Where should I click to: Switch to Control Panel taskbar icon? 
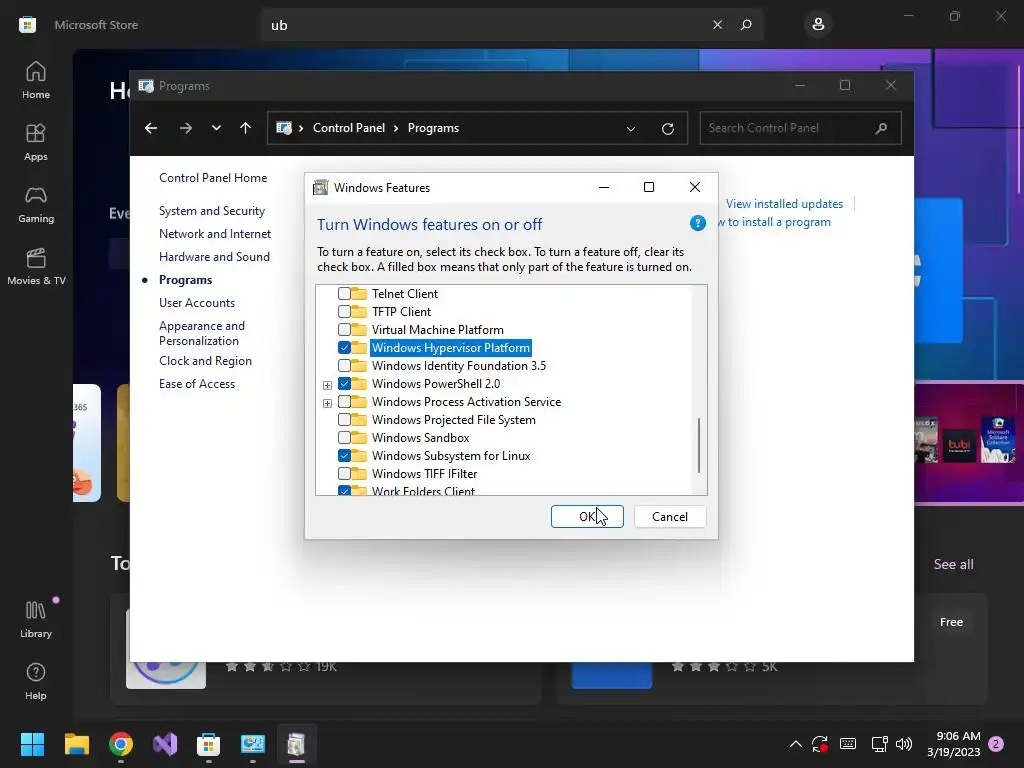pos(253,744)
